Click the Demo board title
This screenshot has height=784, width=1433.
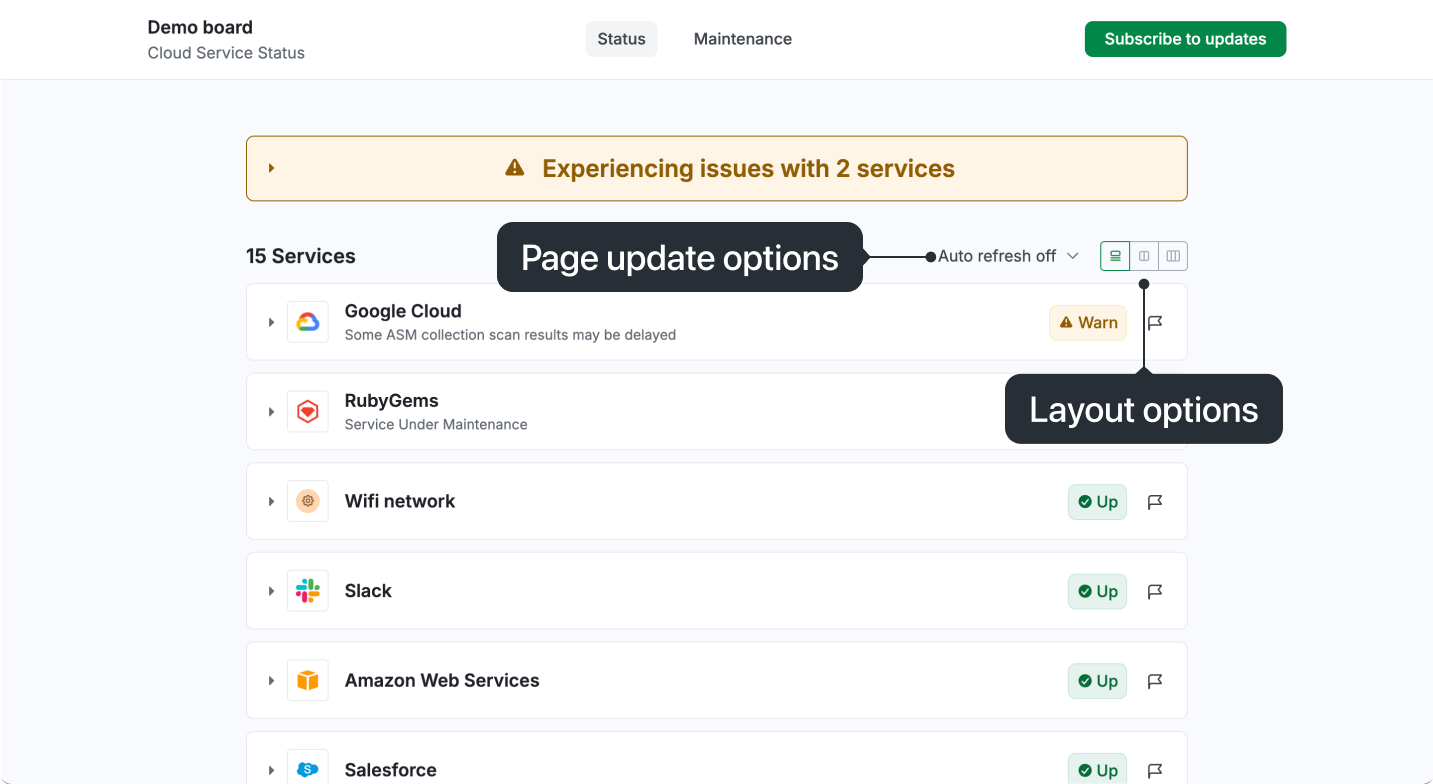coord(200,27)
